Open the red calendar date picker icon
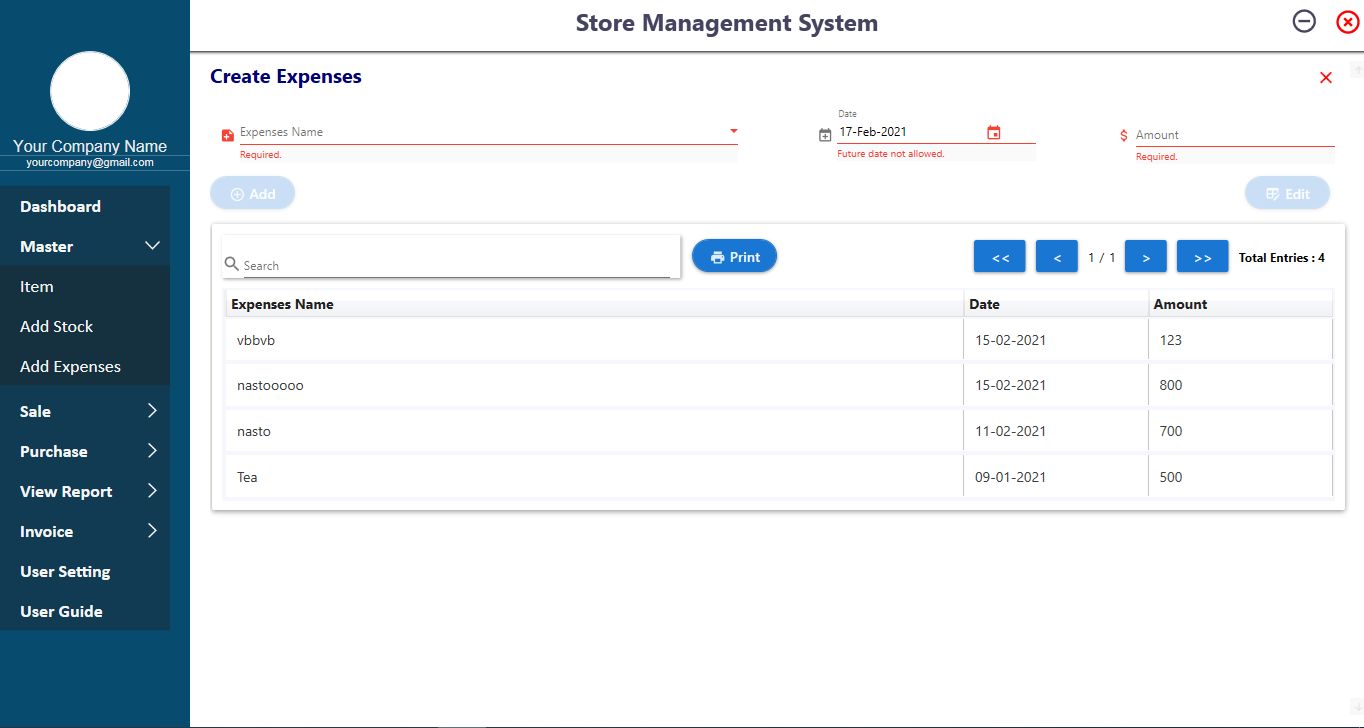The height and width of the screenshot is (728, 1364). pos(993,132)
